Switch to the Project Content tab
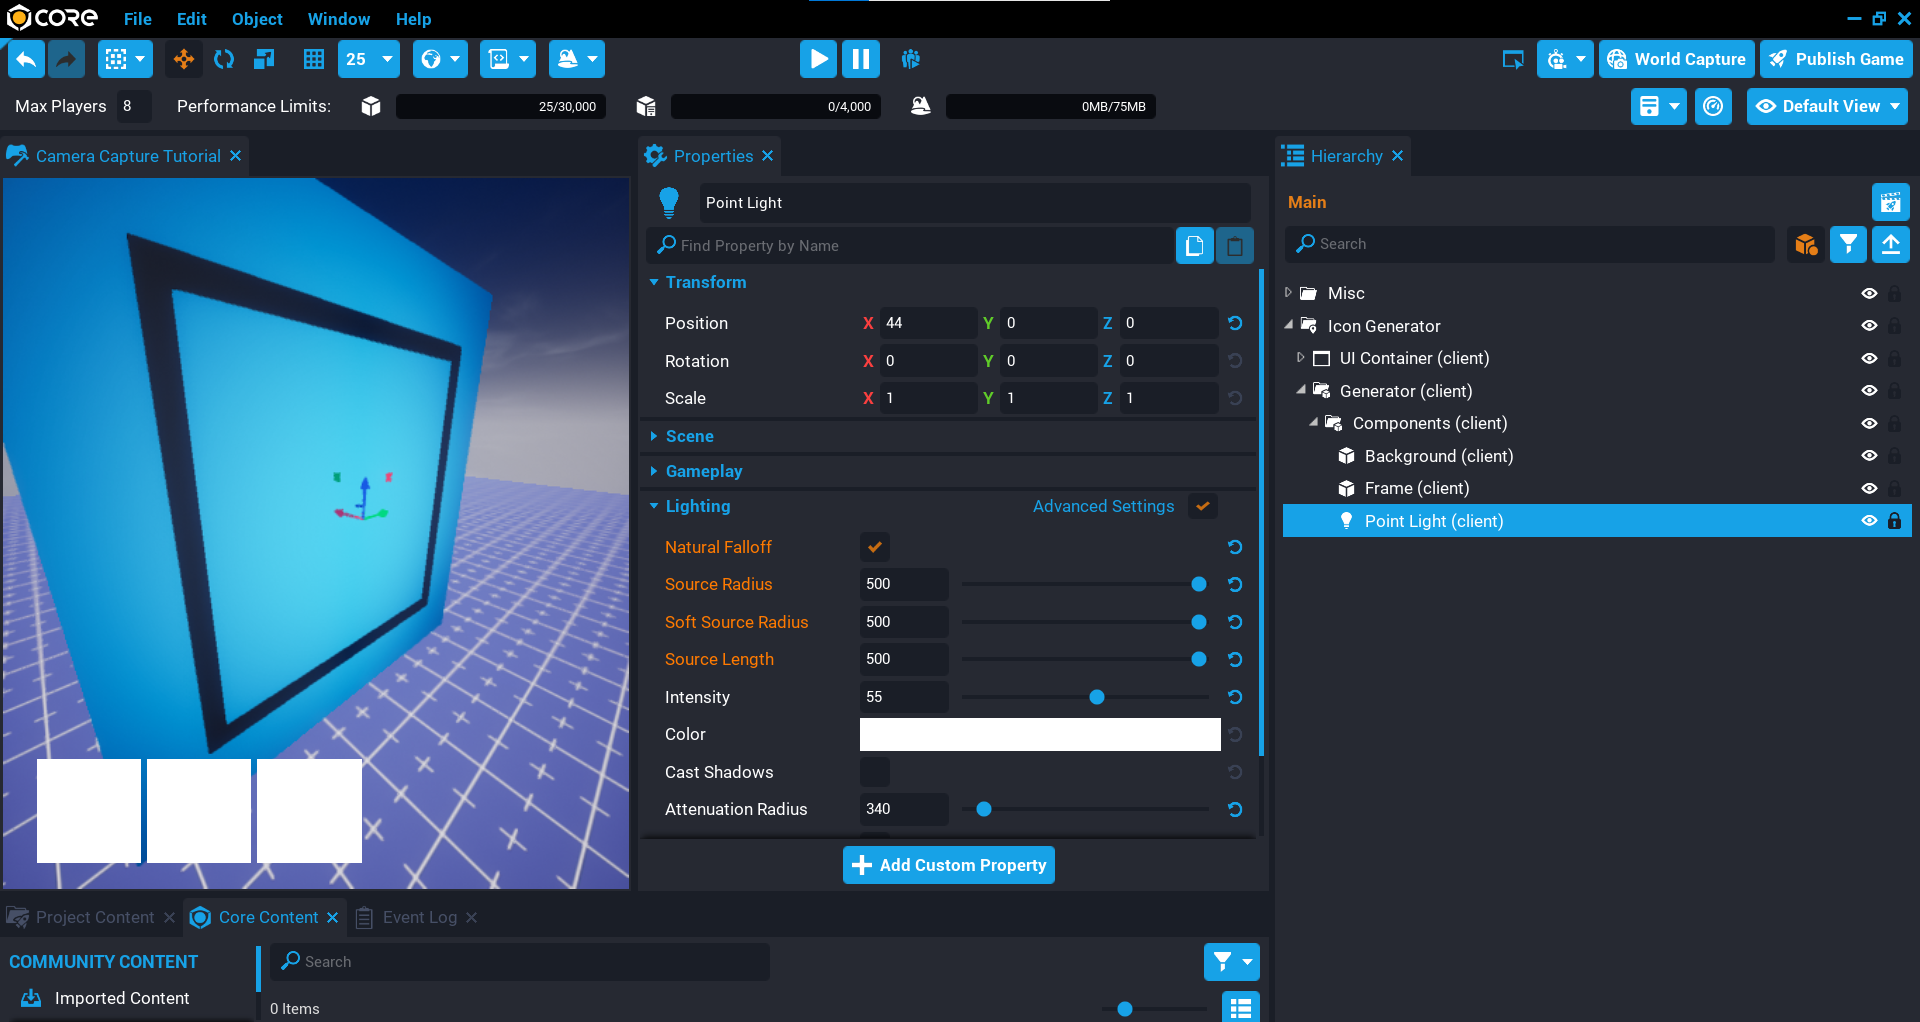The width and height of the screenshot is (1920, 1022). point(94,917)
